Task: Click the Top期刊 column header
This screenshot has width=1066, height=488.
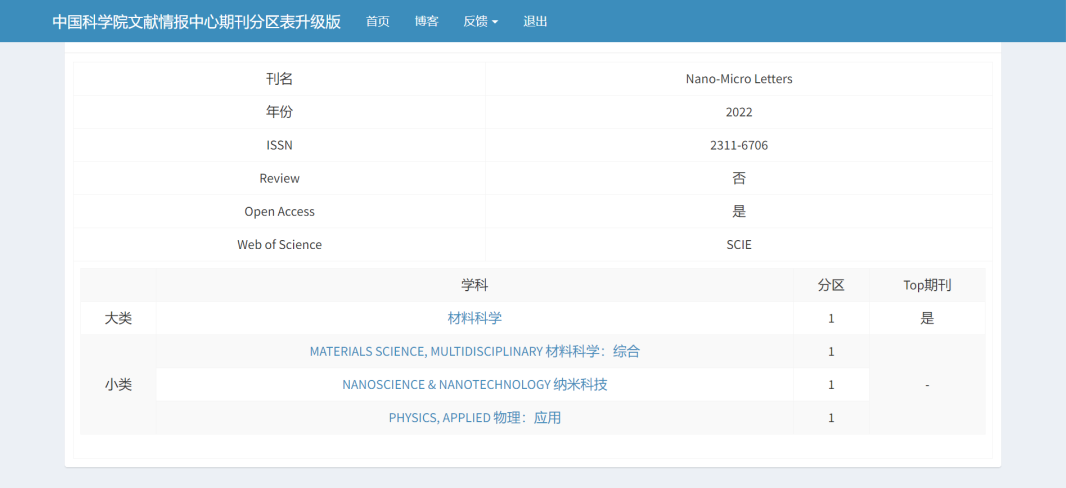Action: (927, 285)
